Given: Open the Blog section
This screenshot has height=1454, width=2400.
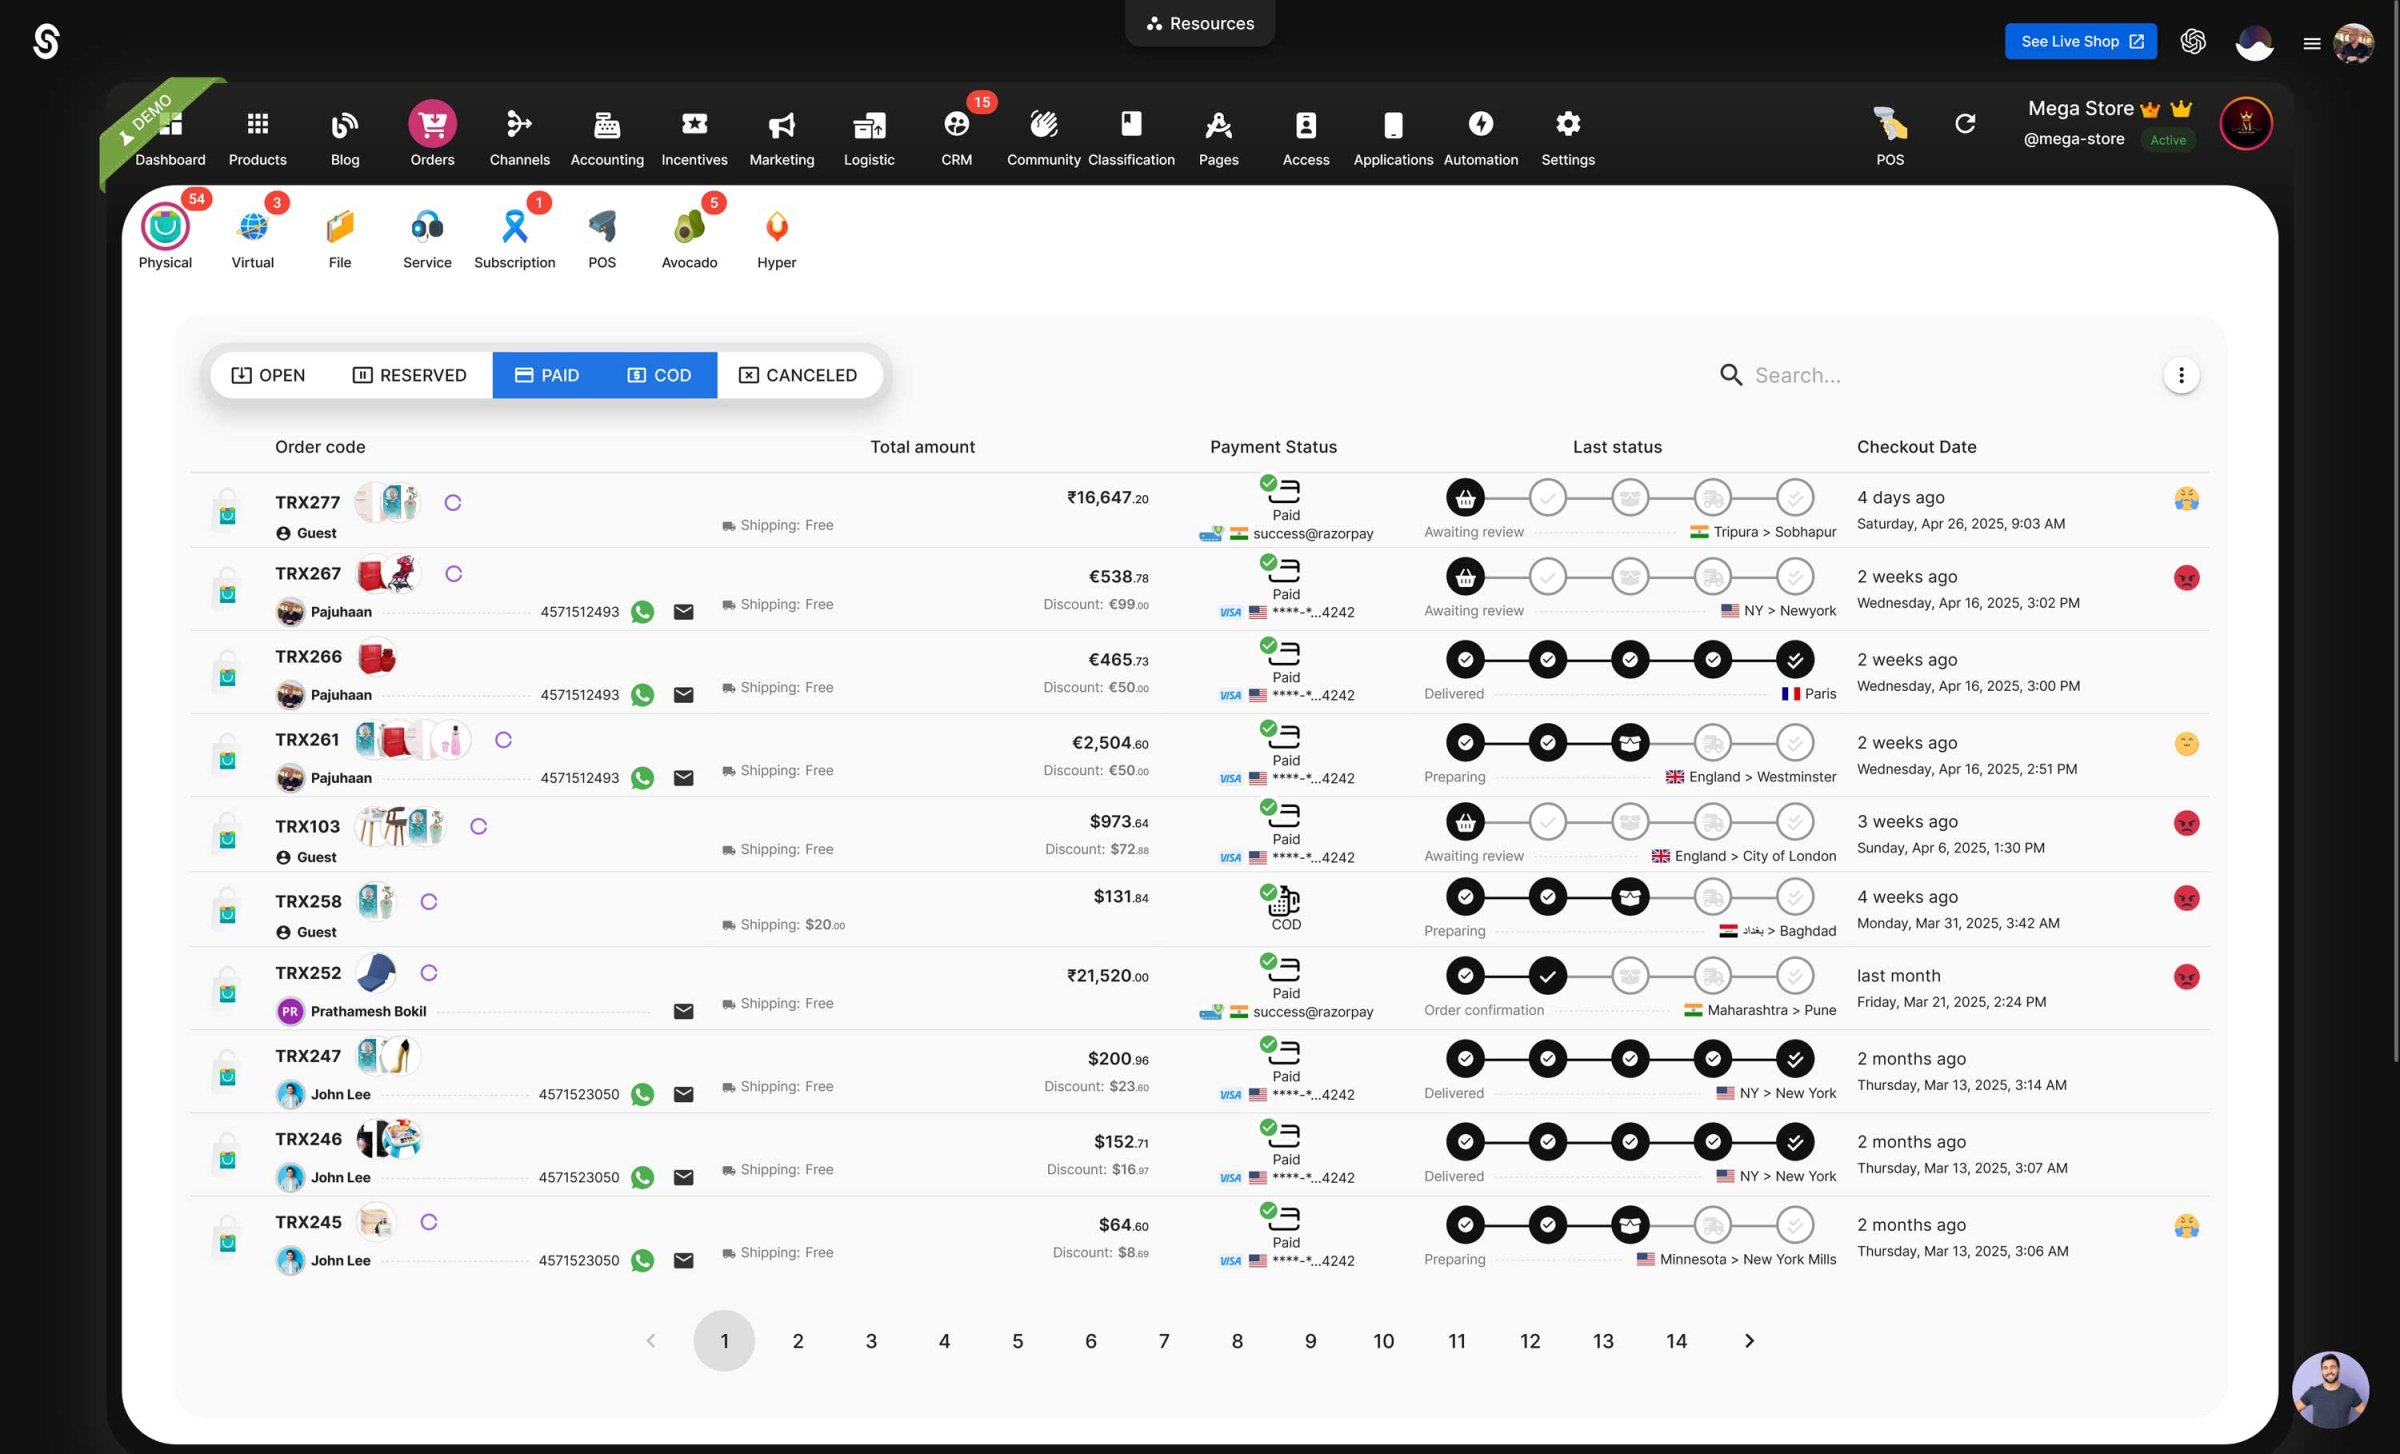Looking at the screenshot, I should click(x=344, y=136).
